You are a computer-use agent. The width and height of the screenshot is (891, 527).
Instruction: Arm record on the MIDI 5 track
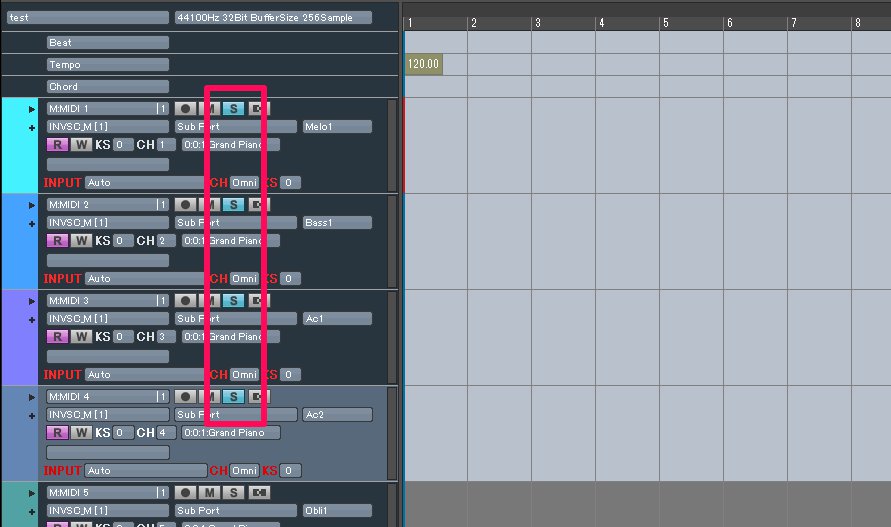pos(185,492)
